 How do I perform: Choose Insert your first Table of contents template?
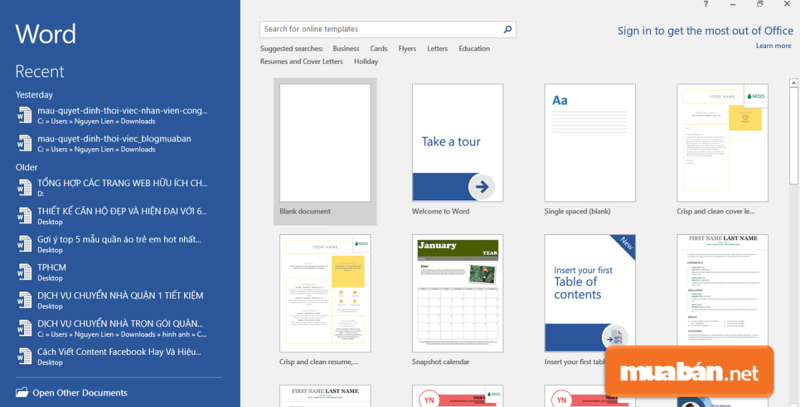coord(590,293)
